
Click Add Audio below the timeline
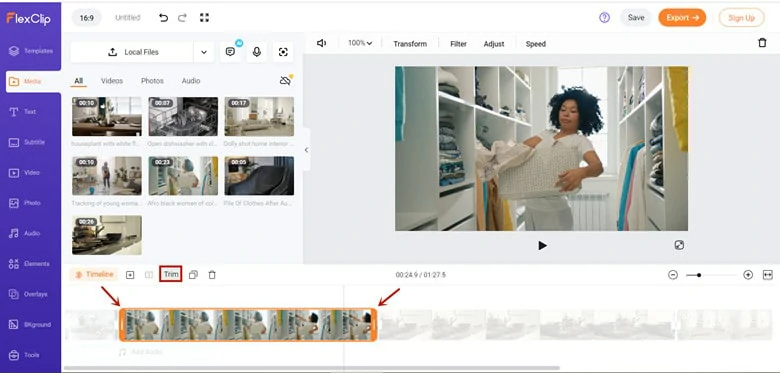[141, 352]
